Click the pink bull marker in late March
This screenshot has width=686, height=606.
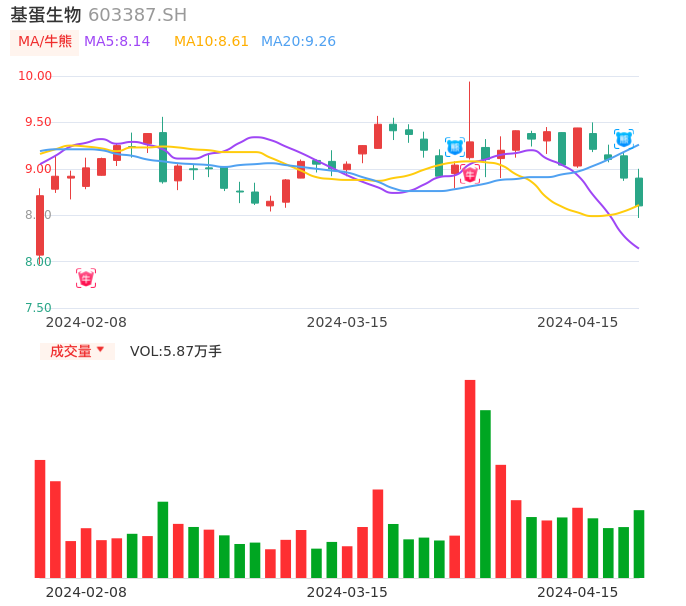pyautogui.click(x=470, y=174)
